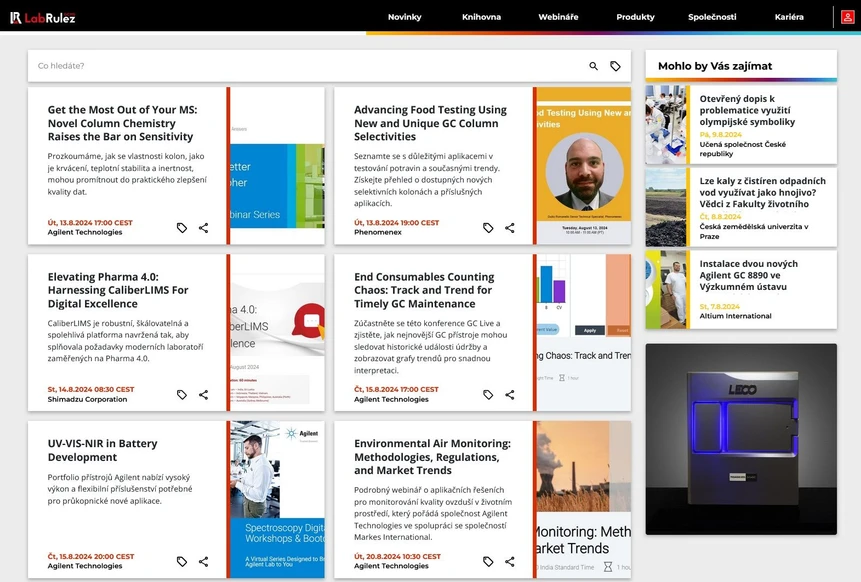
Task: Open the Kariéra page
Action: [788, 17]
